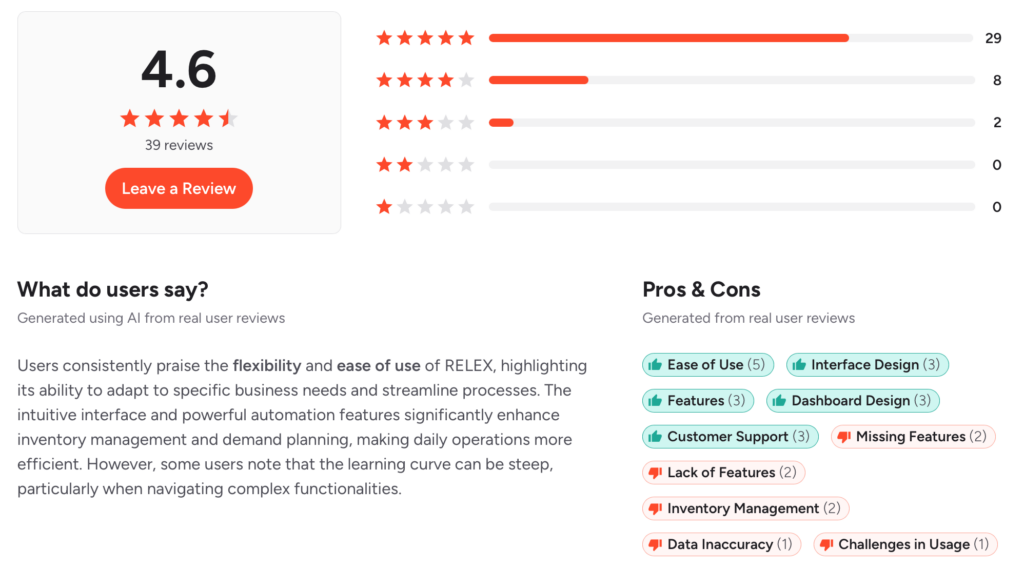Select the Data Inaccuracy con tag

[x=722, y=544]
